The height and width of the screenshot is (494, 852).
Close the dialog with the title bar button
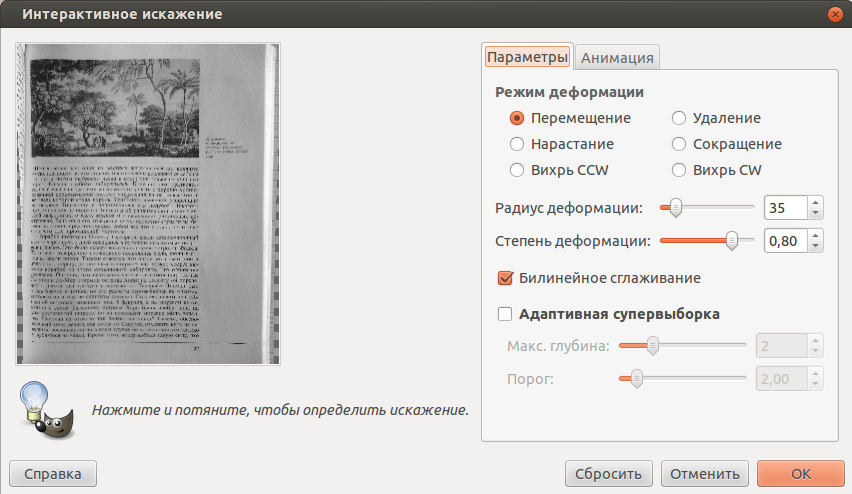coord(833,14)
